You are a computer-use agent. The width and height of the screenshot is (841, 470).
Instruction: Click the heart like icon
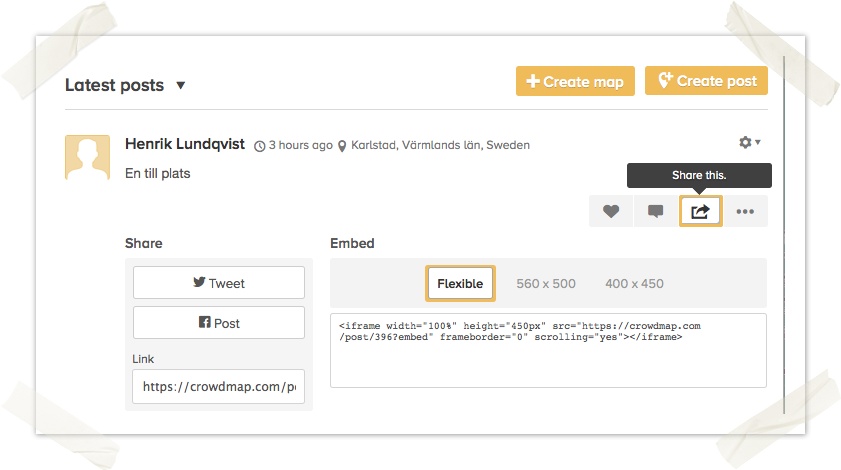coord(611,211)
